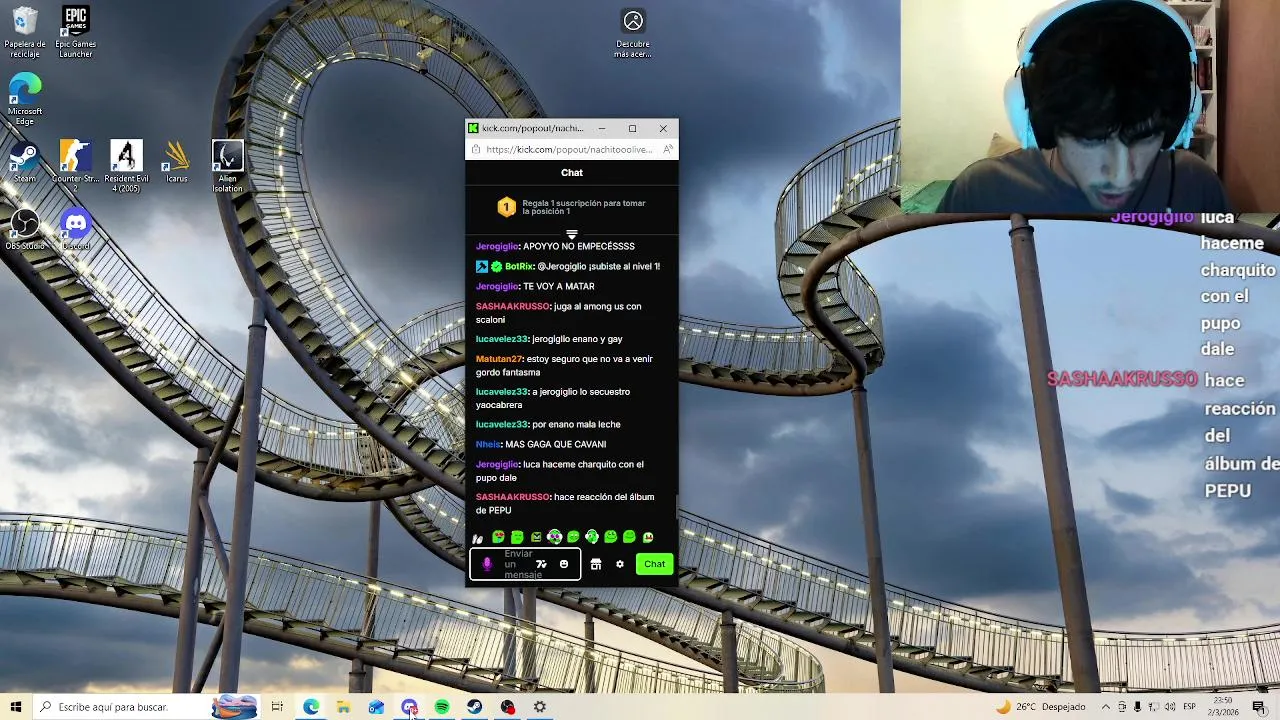
Task: Select Resident Evil 4 (2005) desktop icon
Action: [126, 166]
